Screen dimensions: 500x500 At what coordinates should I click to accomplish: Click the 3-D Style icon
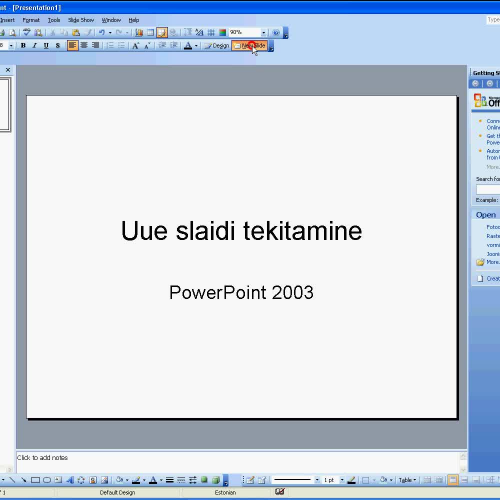tap(216, 480)
